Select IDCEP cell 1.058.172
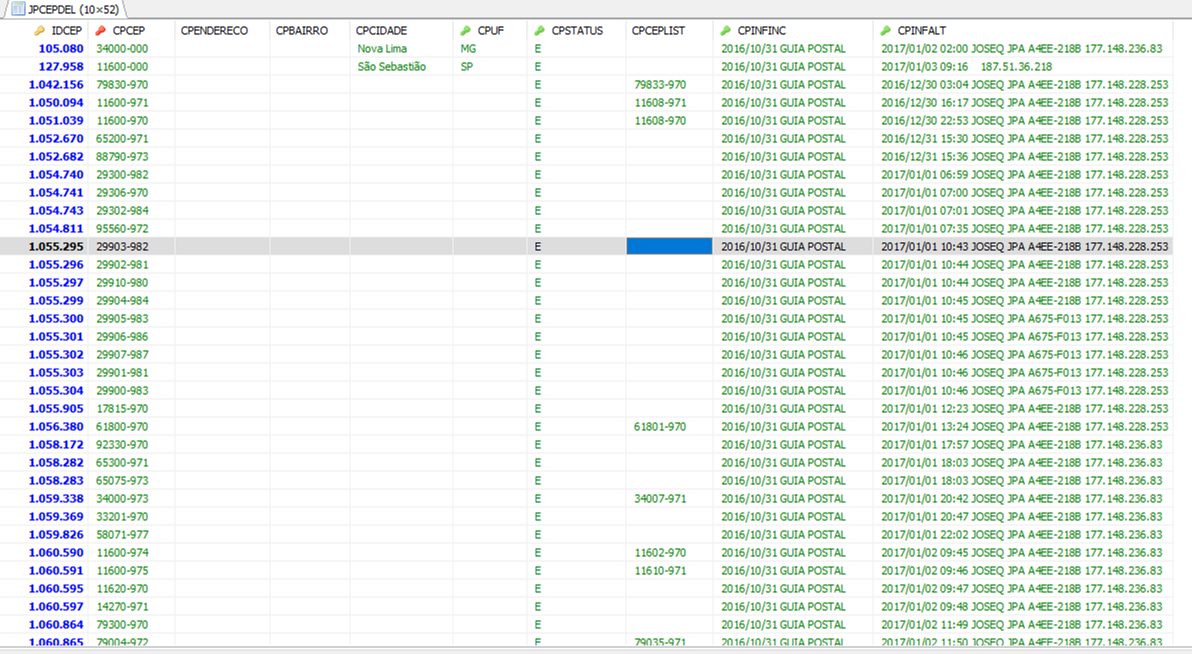 pyautogui.click(x=56, y=445)
